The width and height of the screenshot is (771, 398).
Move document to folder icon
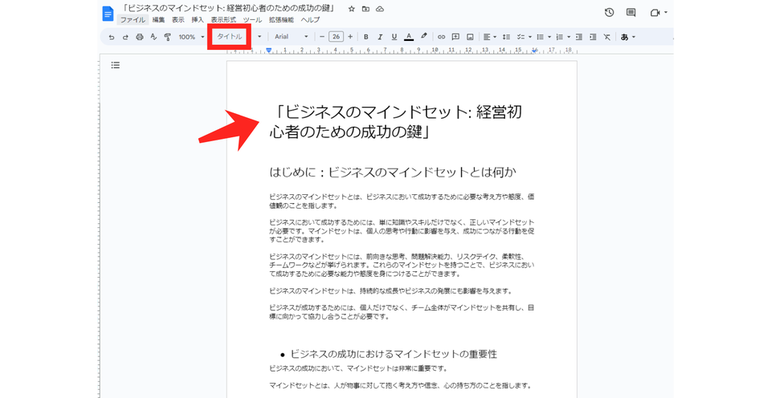point(365,9)
